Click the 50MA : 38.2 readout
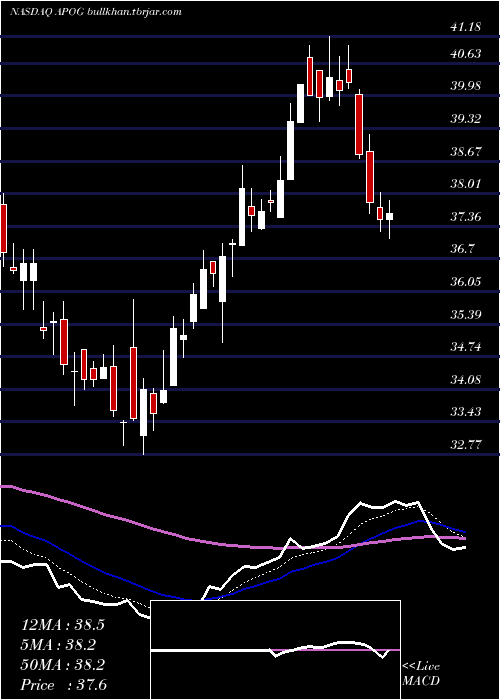Screen dimensions: 500x700 (x=62, y=665)
